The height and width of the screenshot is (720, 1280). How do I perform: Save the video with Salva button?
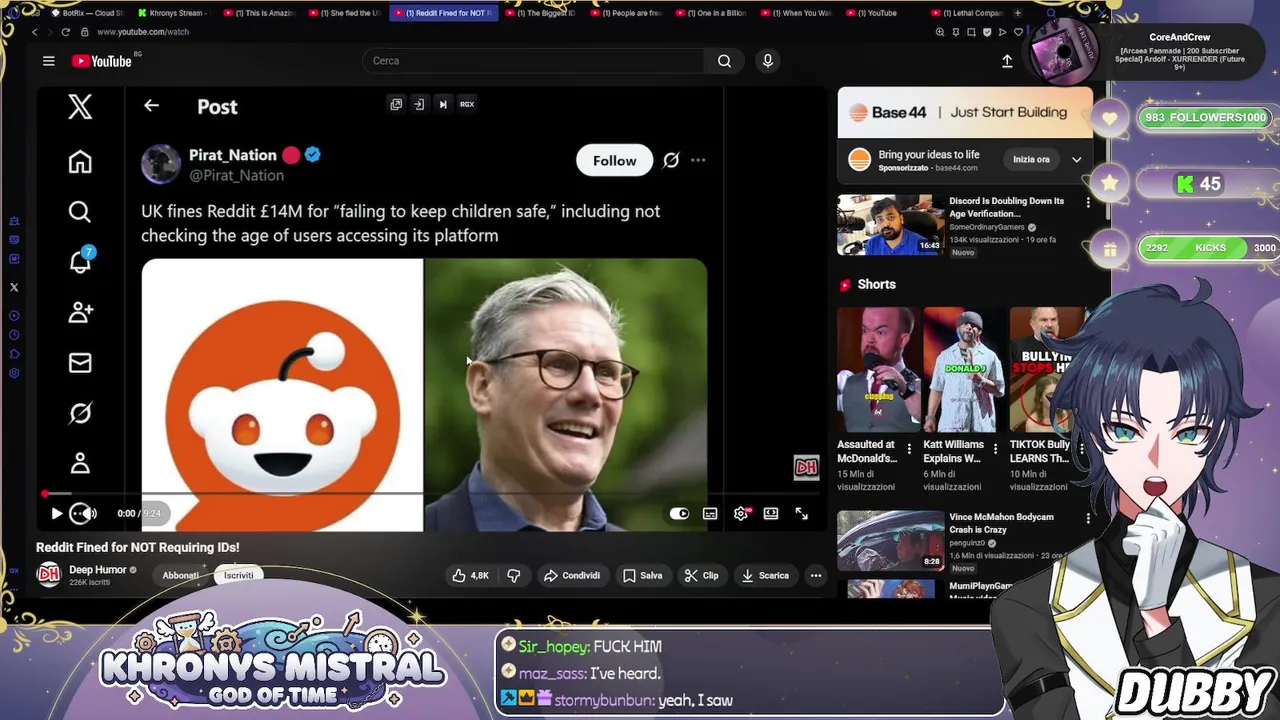(642, 575)
